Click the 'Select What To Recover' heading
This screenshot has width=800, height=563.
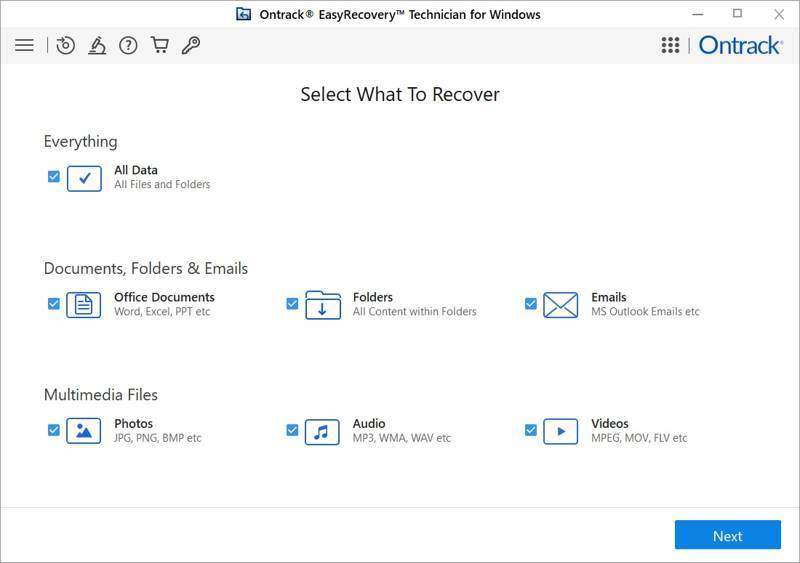(x=400, y=94)
